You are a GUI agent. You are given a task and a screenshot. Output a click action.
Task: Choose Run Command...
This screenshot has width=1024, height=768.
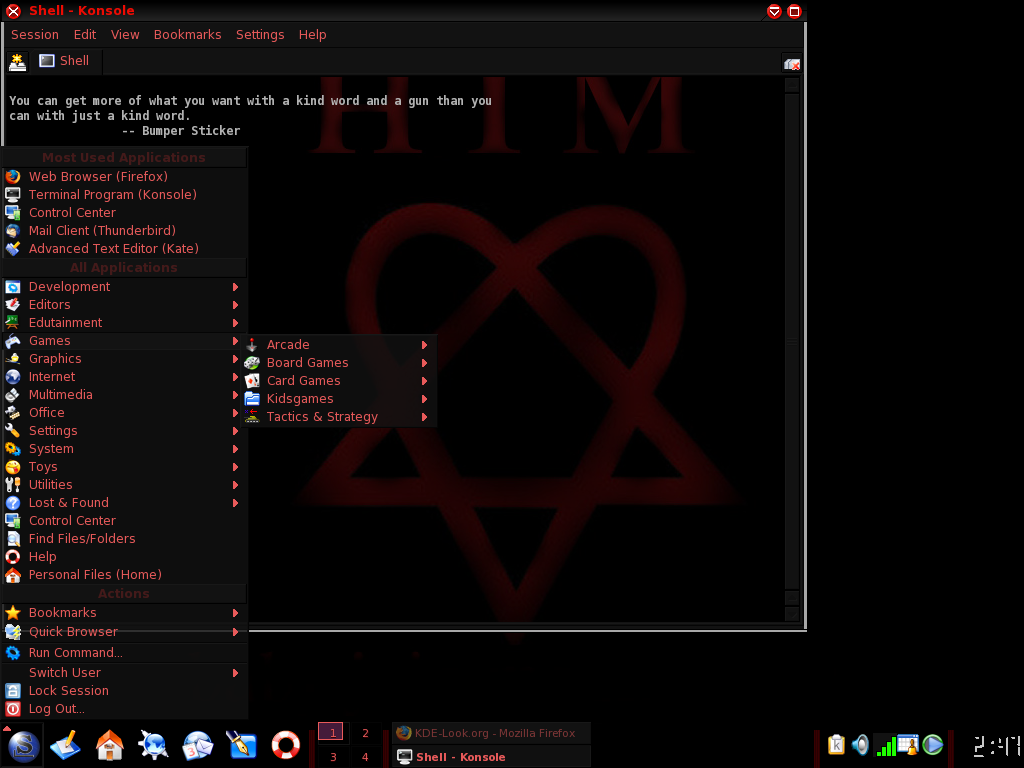(x=124, y=653)
